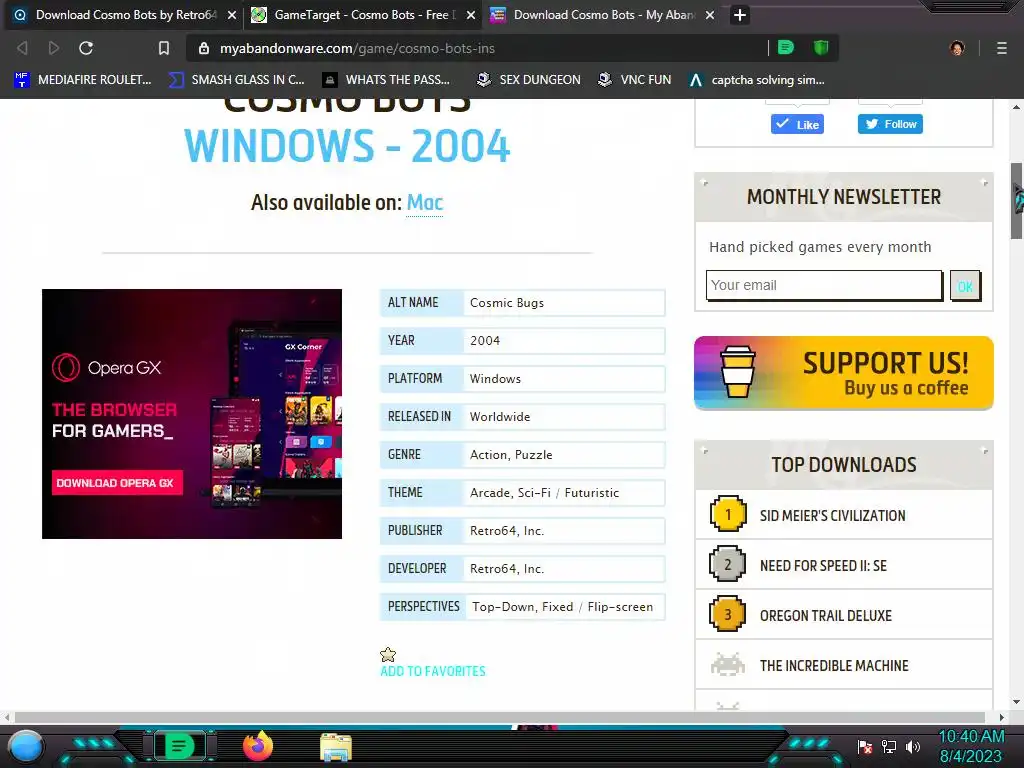Close the My Abandonware tab
The height and width of the screenshot is (768, 1024).
tap(710, 15)
